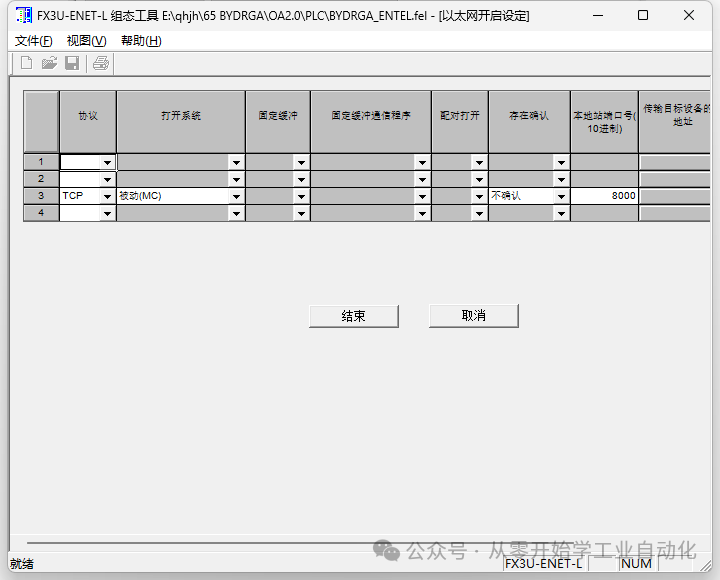Click the 固定缓冲通信程序 column header
Image resolution: width=720 pixels, height=580 pixels.
tap(371, 122)
